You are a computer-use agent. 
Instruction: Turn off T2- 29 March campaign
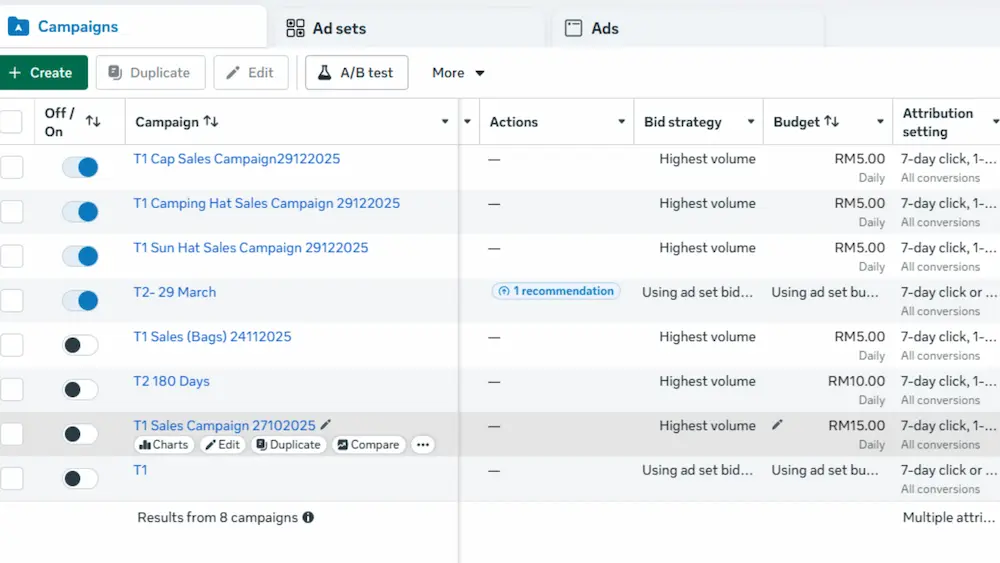point(80,300)
